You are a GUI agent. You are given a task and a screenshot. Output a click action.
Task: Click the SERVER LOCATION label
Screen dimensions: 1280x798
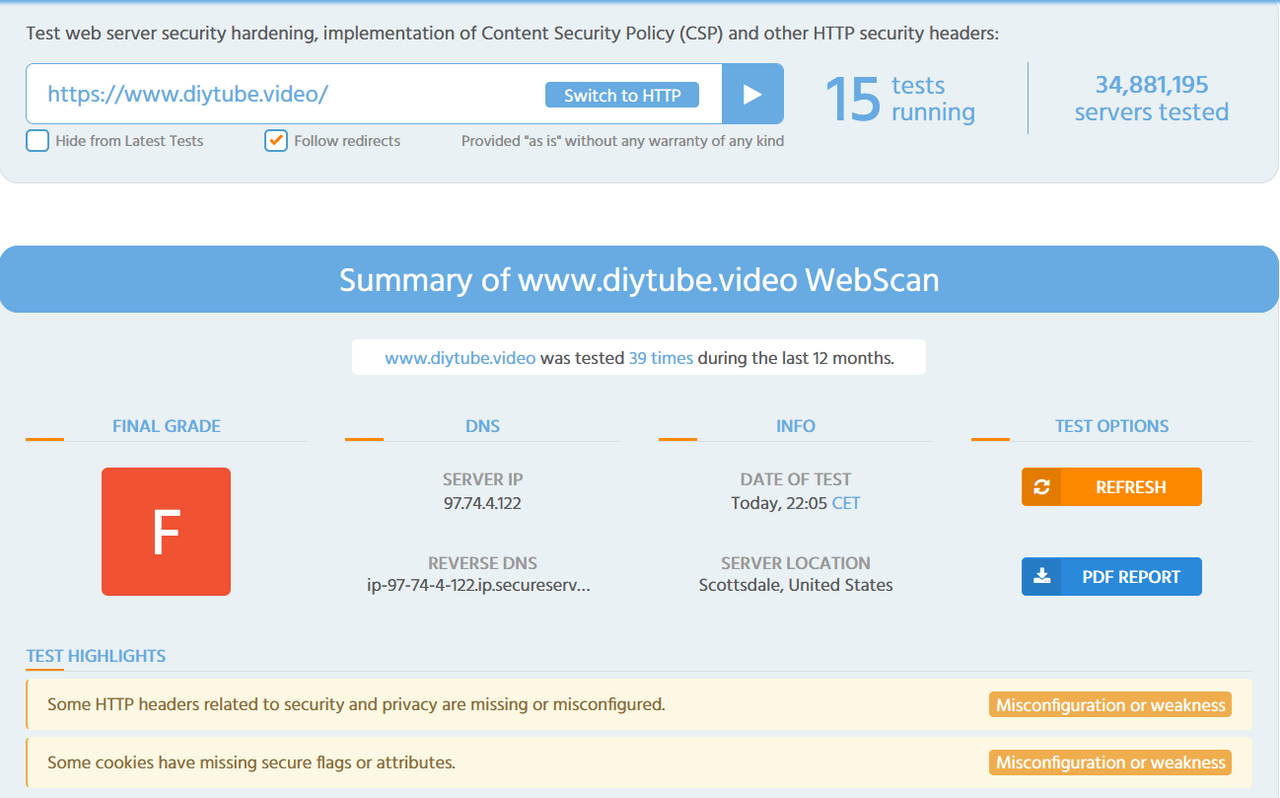(x=796, y=563)
